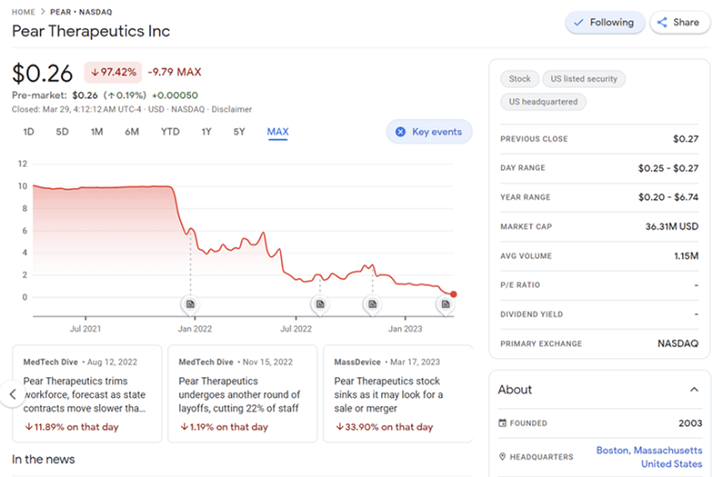Click the HEADQUARTERS label with pin icon

coord(536,457)
